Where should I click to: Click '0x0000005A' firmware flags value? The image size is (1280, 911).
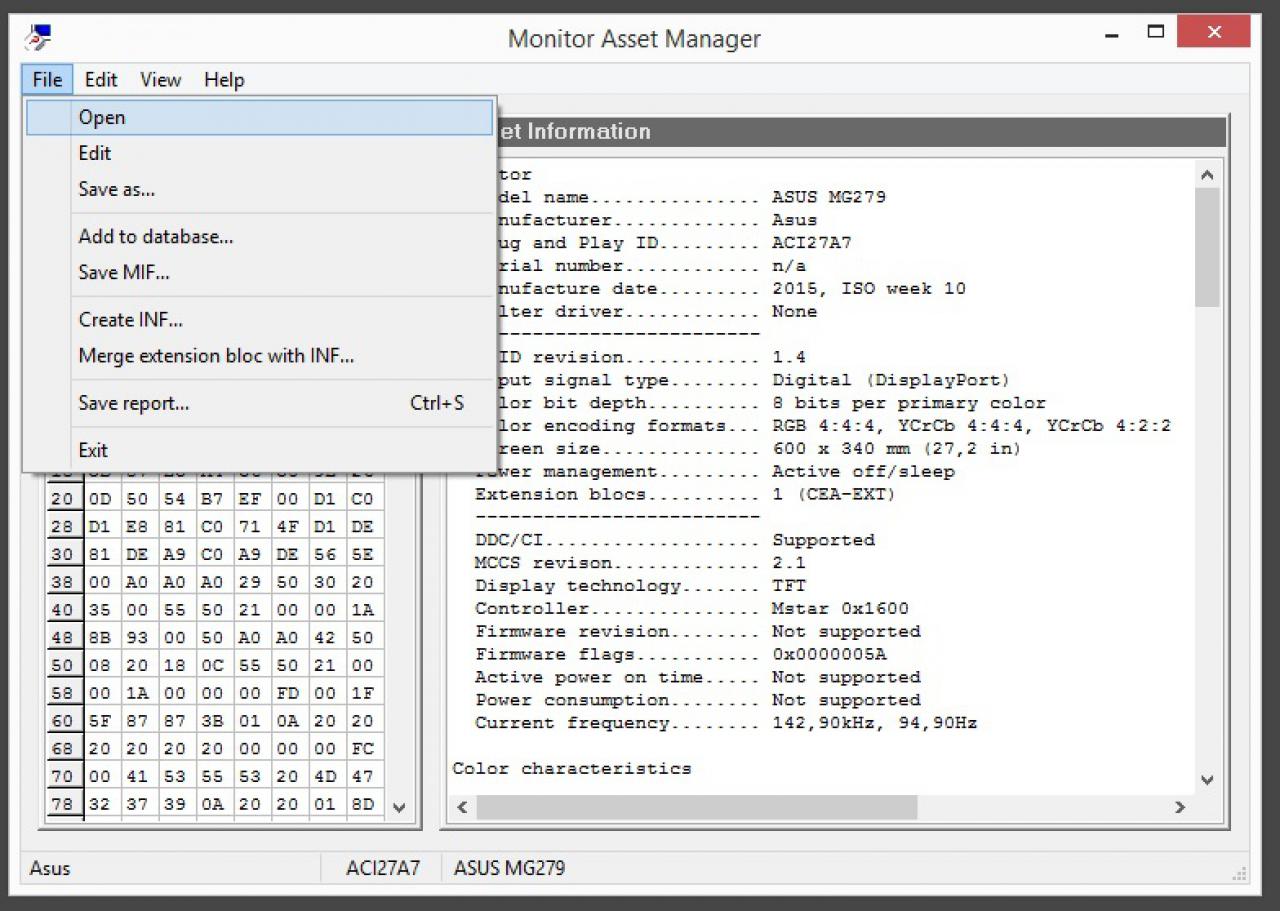click(829, 655)
